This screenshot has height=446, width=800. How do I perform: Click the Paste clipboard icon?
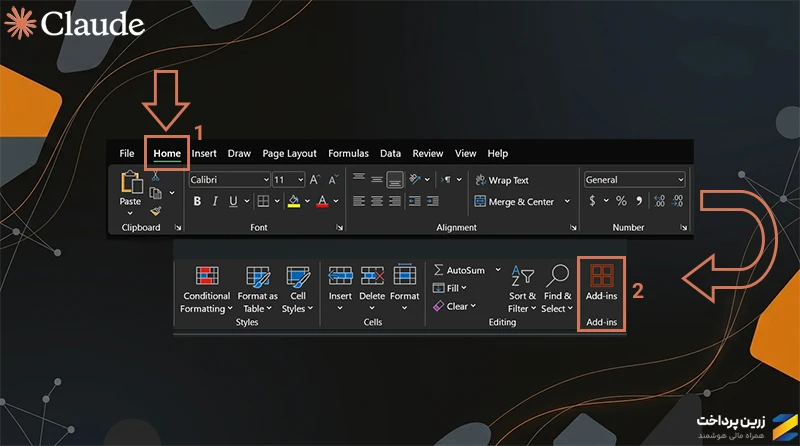click(131, 183)
